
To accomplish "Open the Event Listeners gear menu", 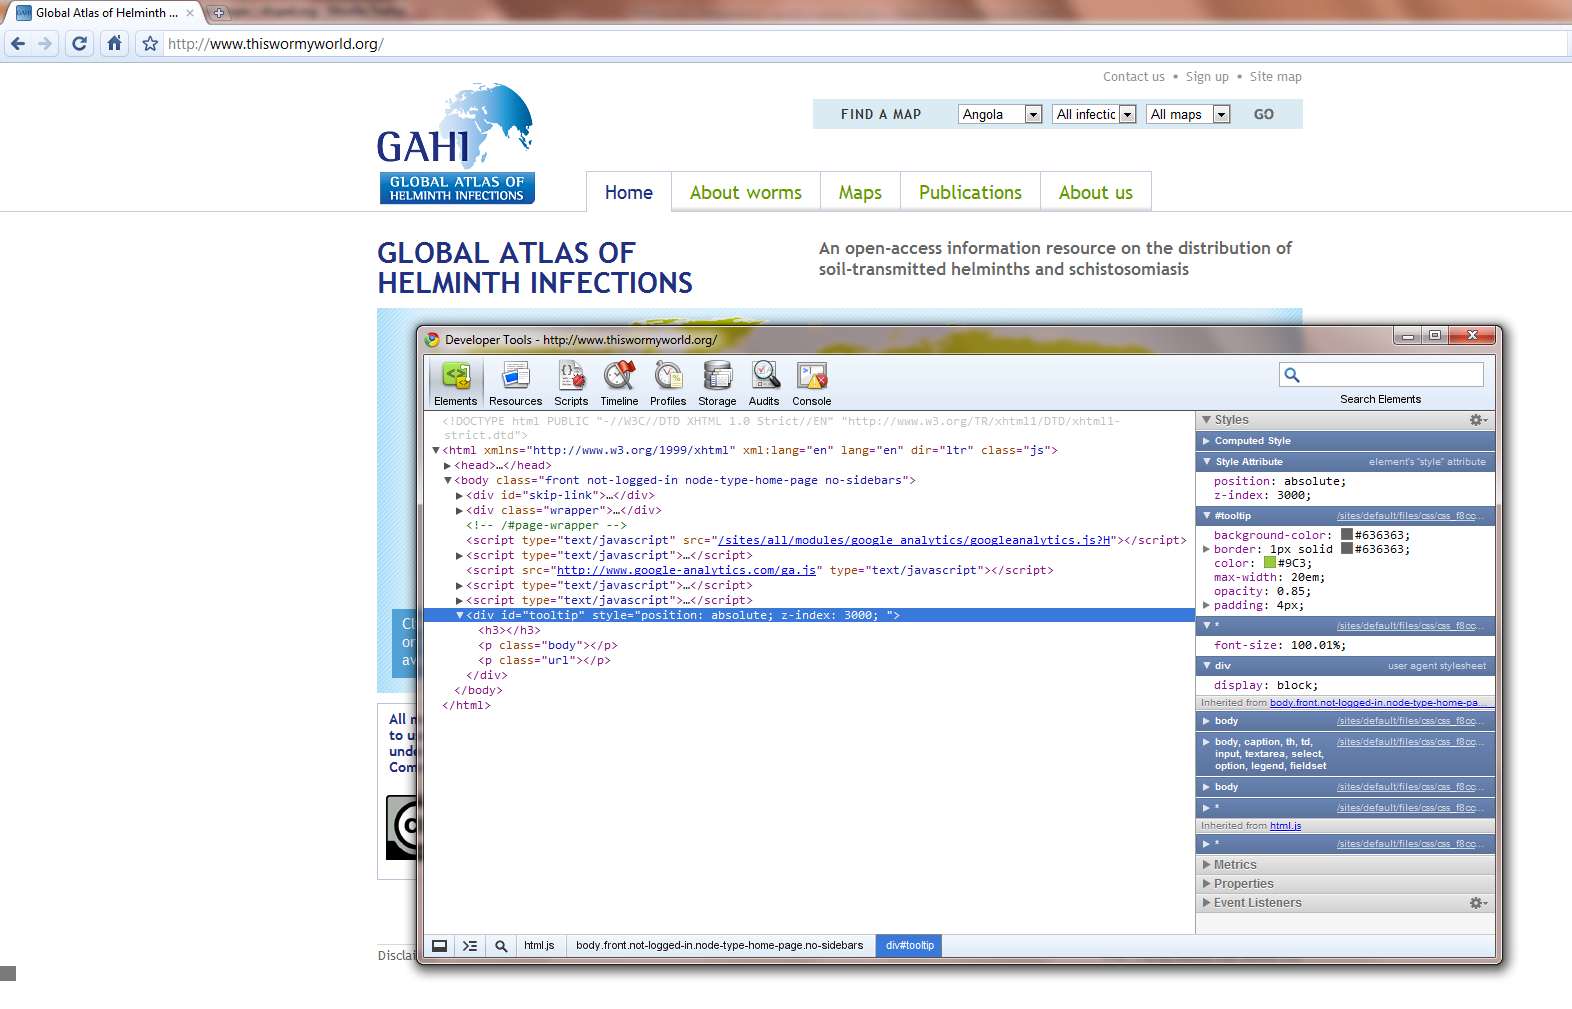I will (x=1478, y=903).
